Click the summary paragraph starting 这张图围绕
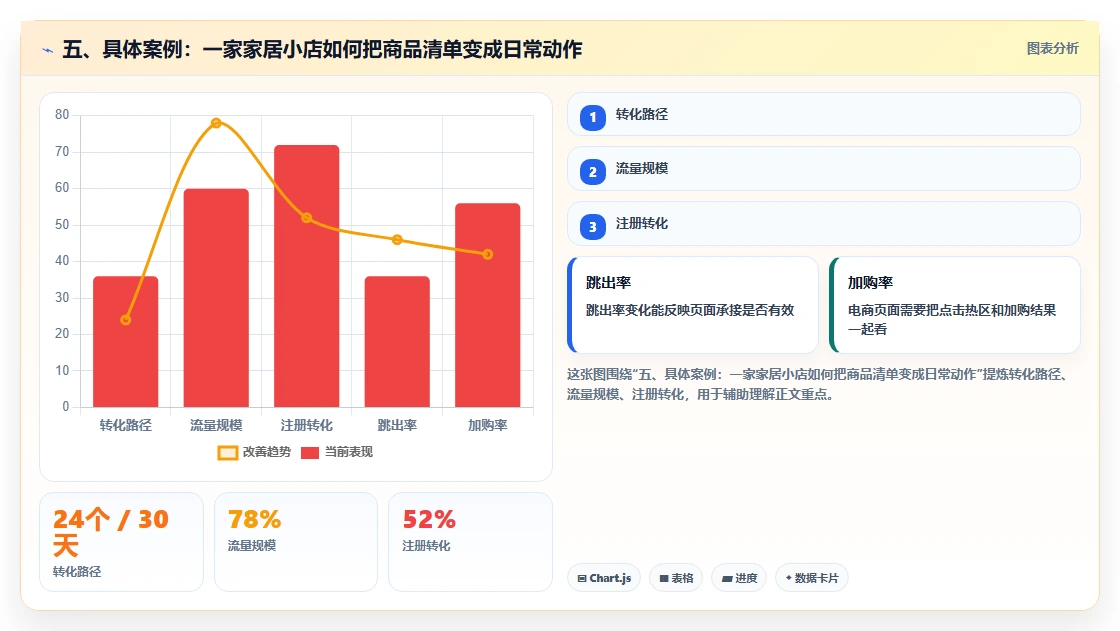This screenshot has width=1120, height=631. [819, 384]
